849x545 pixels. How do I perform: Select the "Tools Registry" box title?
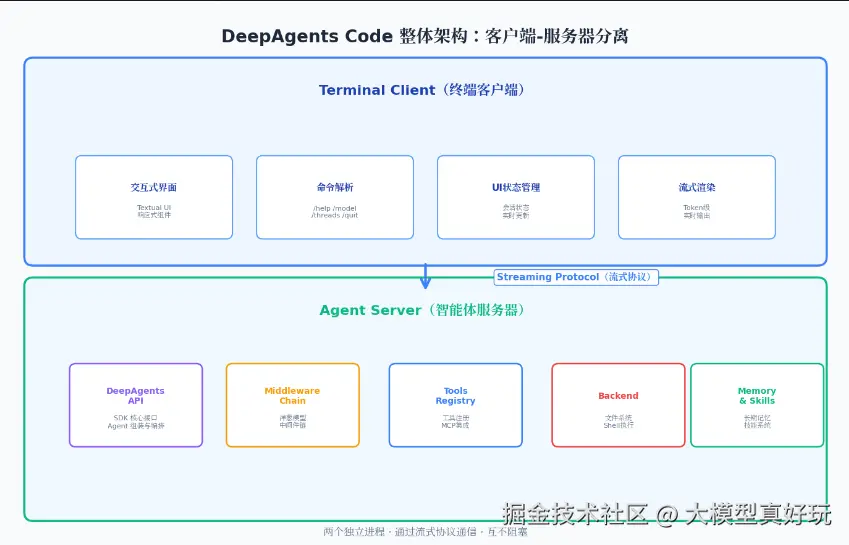455,396
